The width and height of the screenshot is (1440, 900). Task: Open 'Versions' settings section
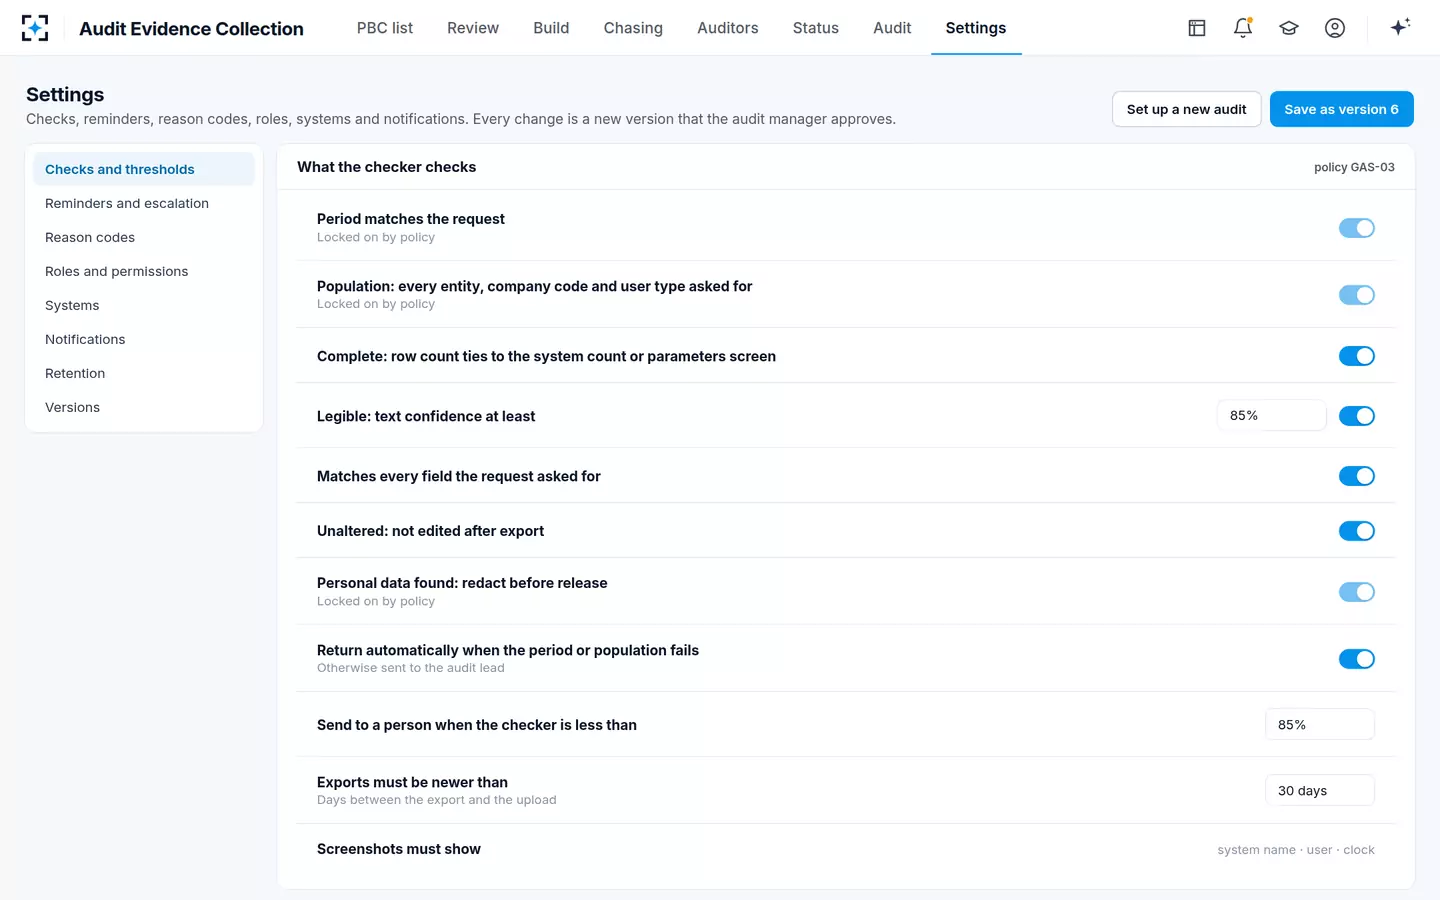tap(144, 407)
